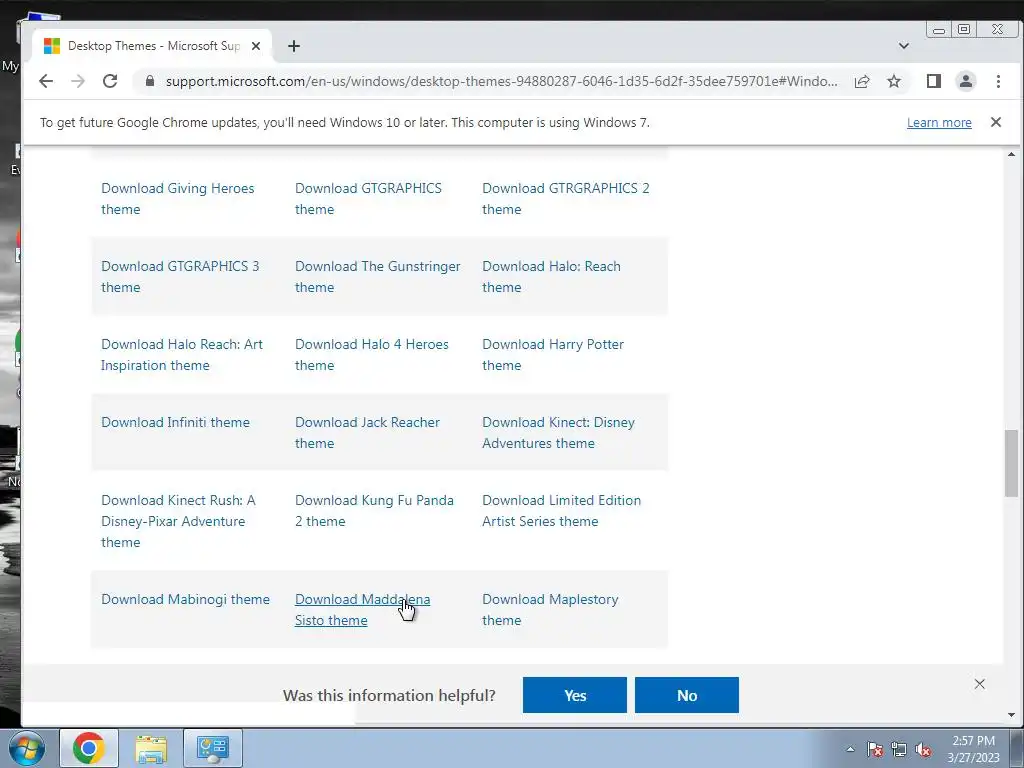Download Jack Reacher theme
The image size is (1024, 768).
pos(367,432)
